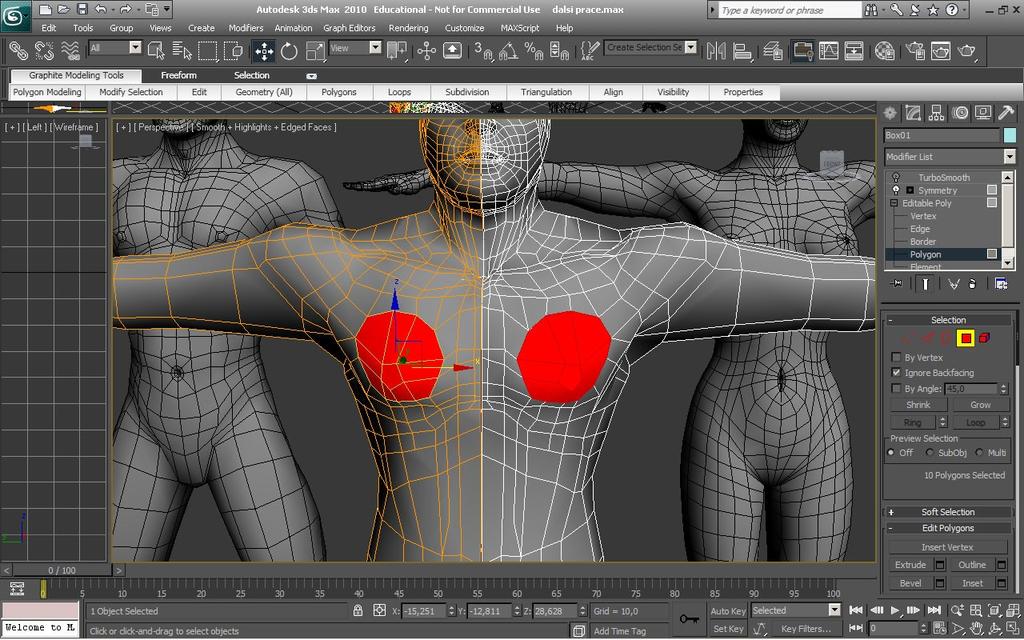Enable the By Vertex checkbox
1024x640 pixels.
coord(896,357)
